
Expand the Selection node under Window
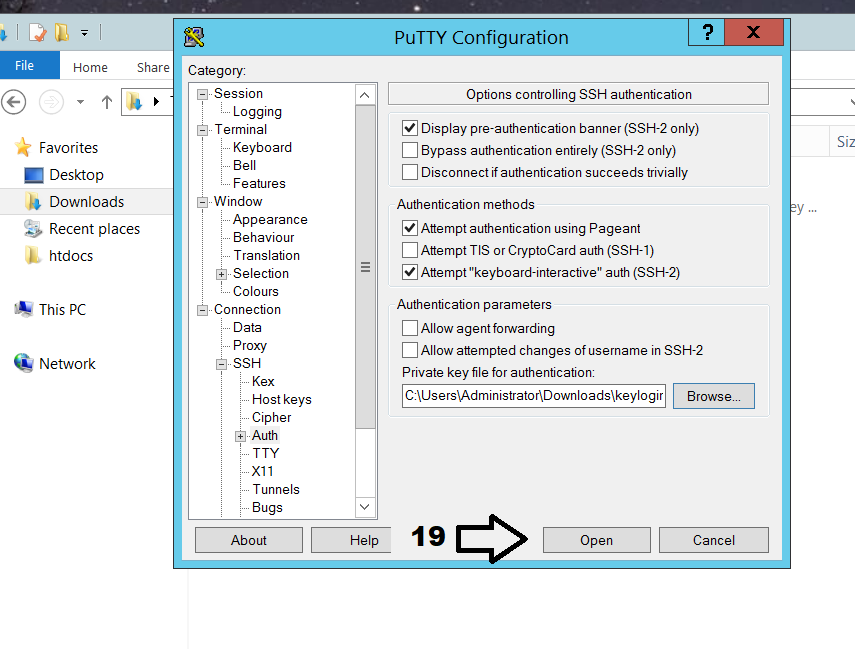[x=222, y=274]
